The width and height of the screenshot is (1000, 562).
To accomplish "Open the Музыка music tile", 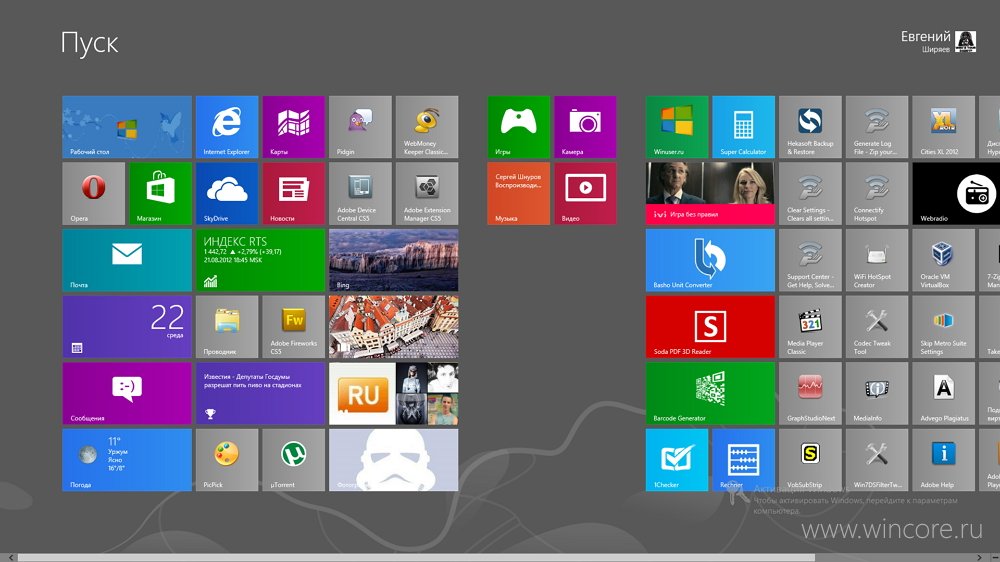I will [x=518, y=193].
